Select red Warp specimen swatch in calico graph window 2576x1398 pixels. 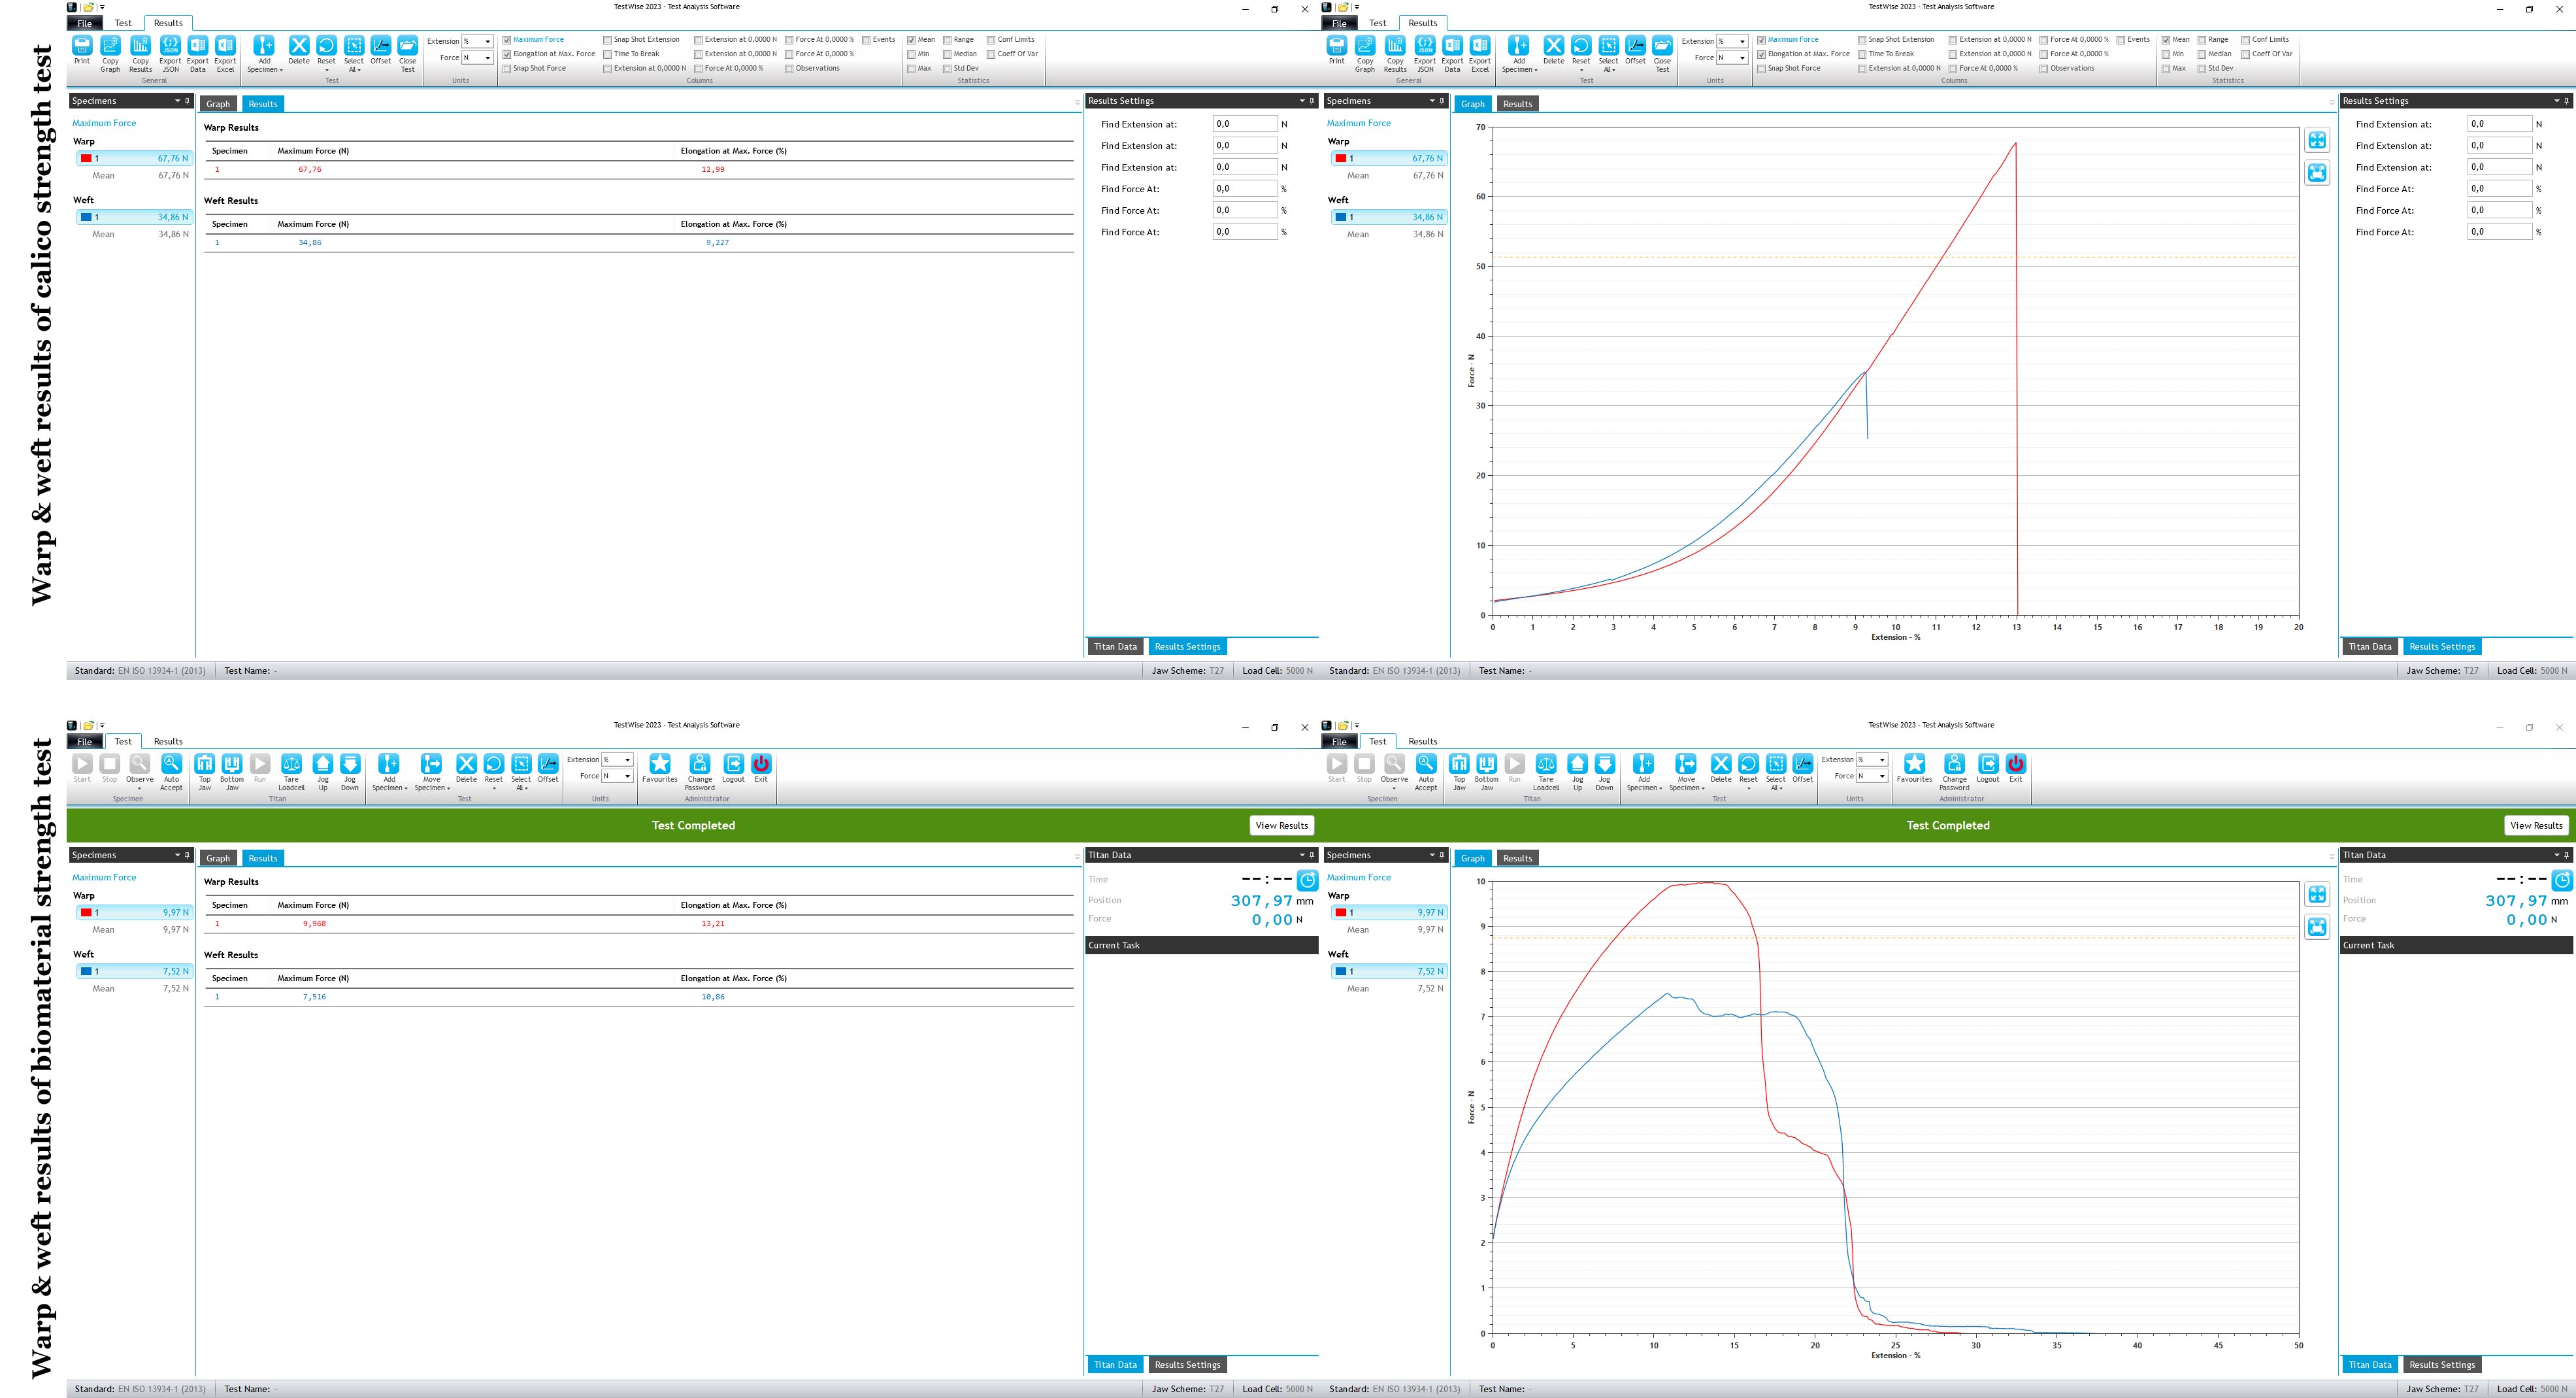point(1340,158)
